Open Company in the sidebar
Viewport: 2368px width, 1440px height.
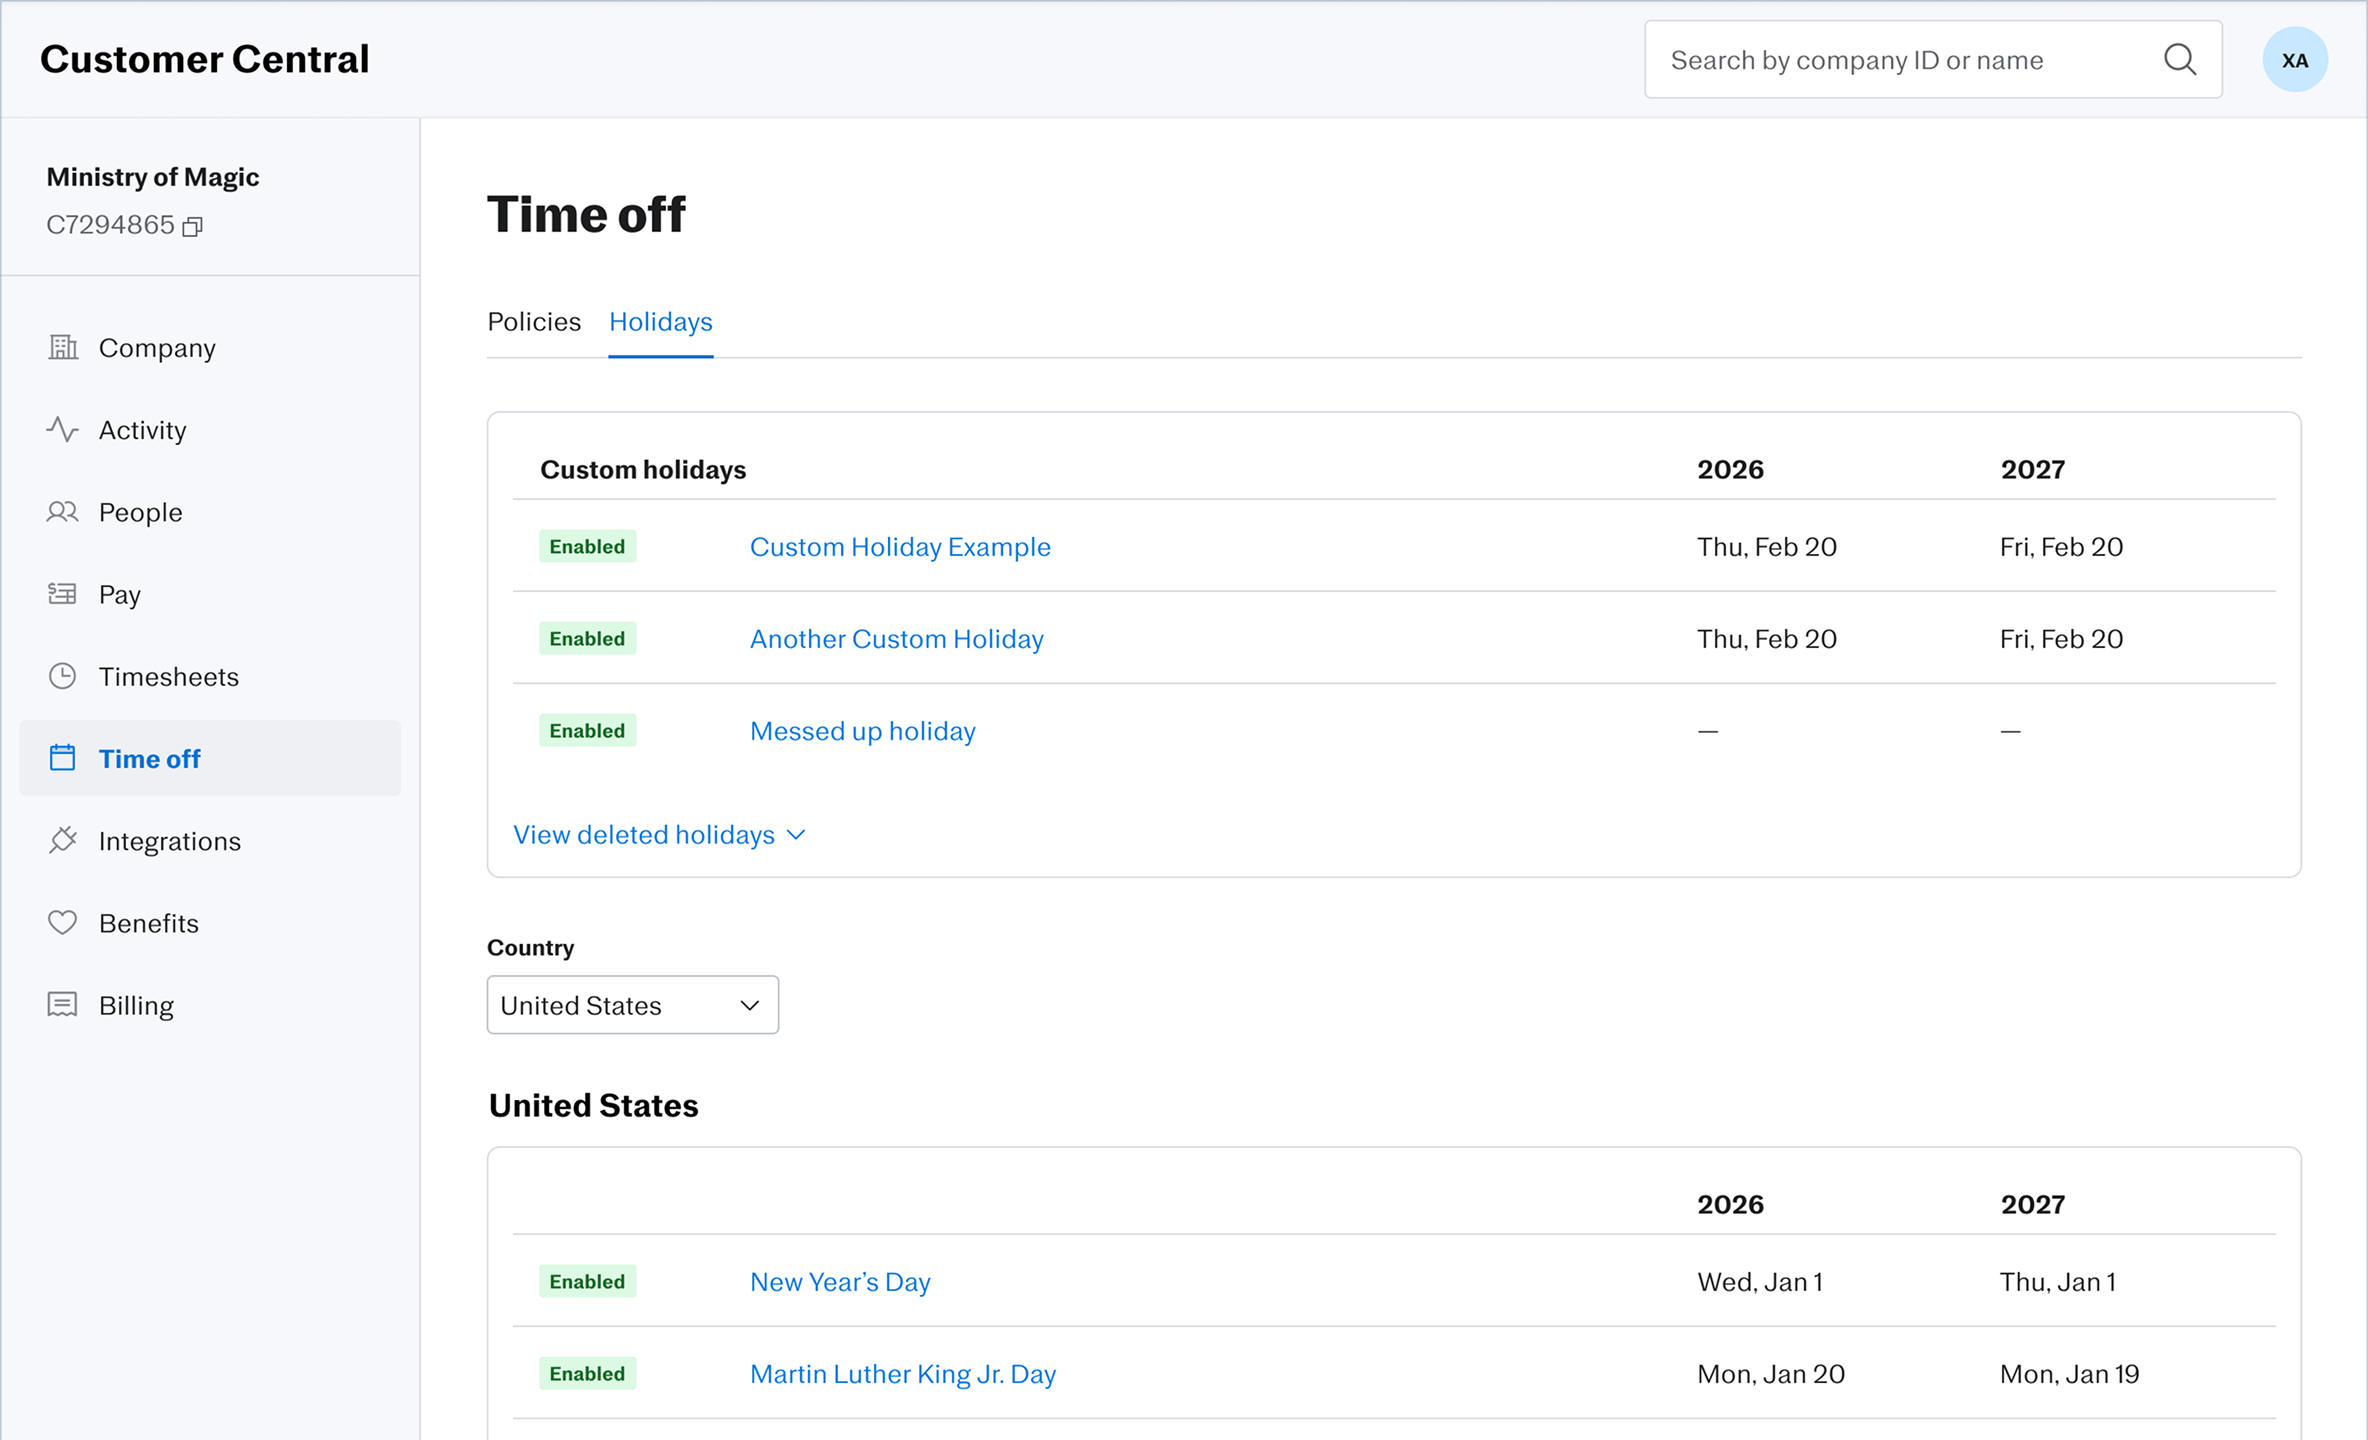(210, 347)
